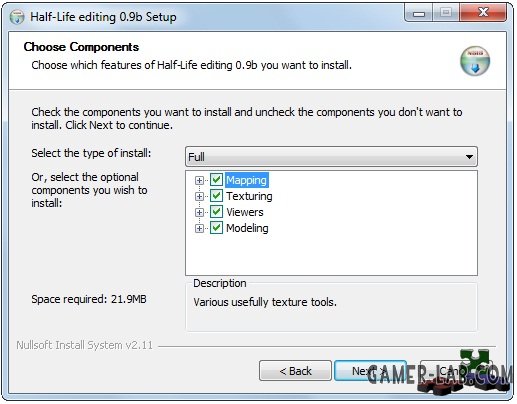Continue with the Next button
Screen dimensions: 517x404
[370, 371]
